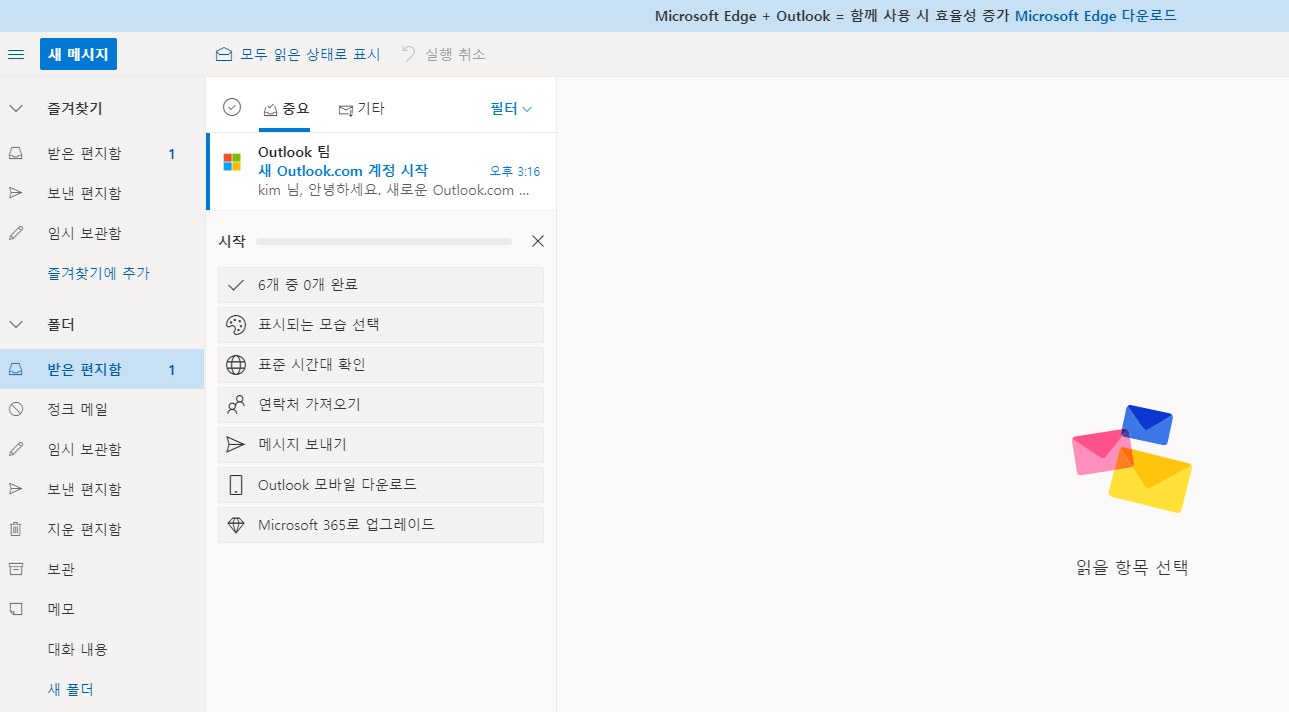Screen dimensions: 1289x712
Task: Click 표시되는 모습 선택 item
Action: click(381, 325)
